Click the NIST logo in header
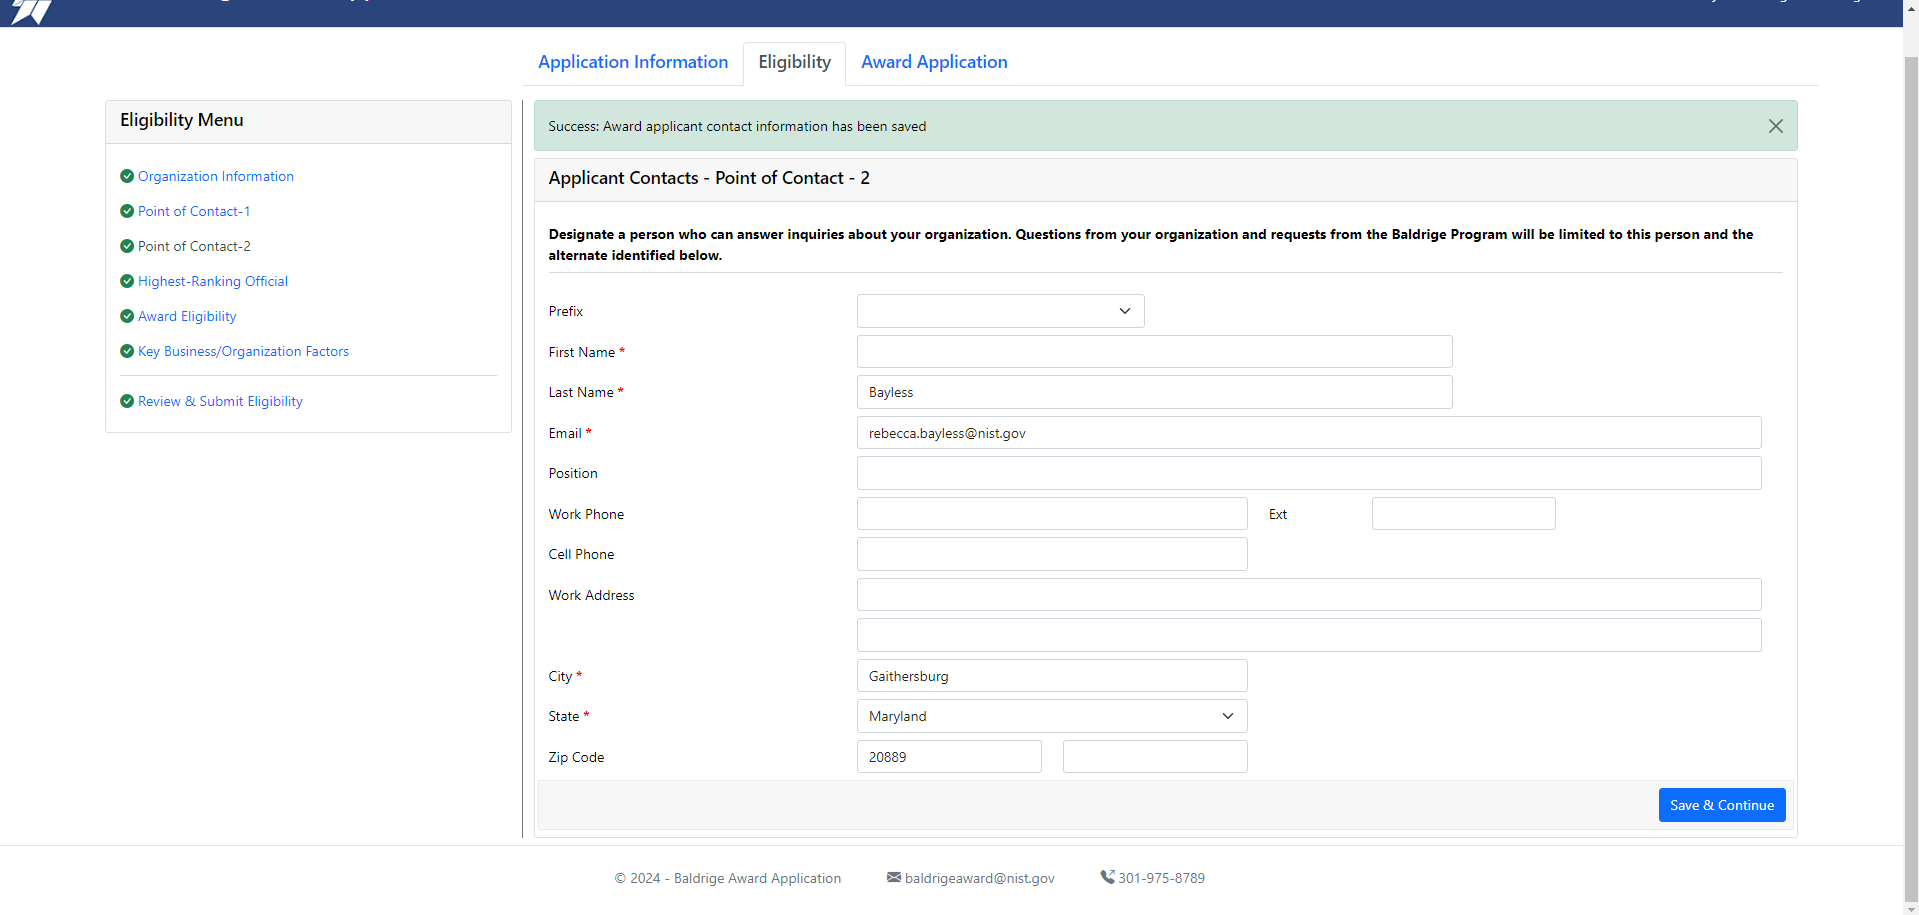The width and height of the screenshot is (1919, 915). click(x=32, y=12)
